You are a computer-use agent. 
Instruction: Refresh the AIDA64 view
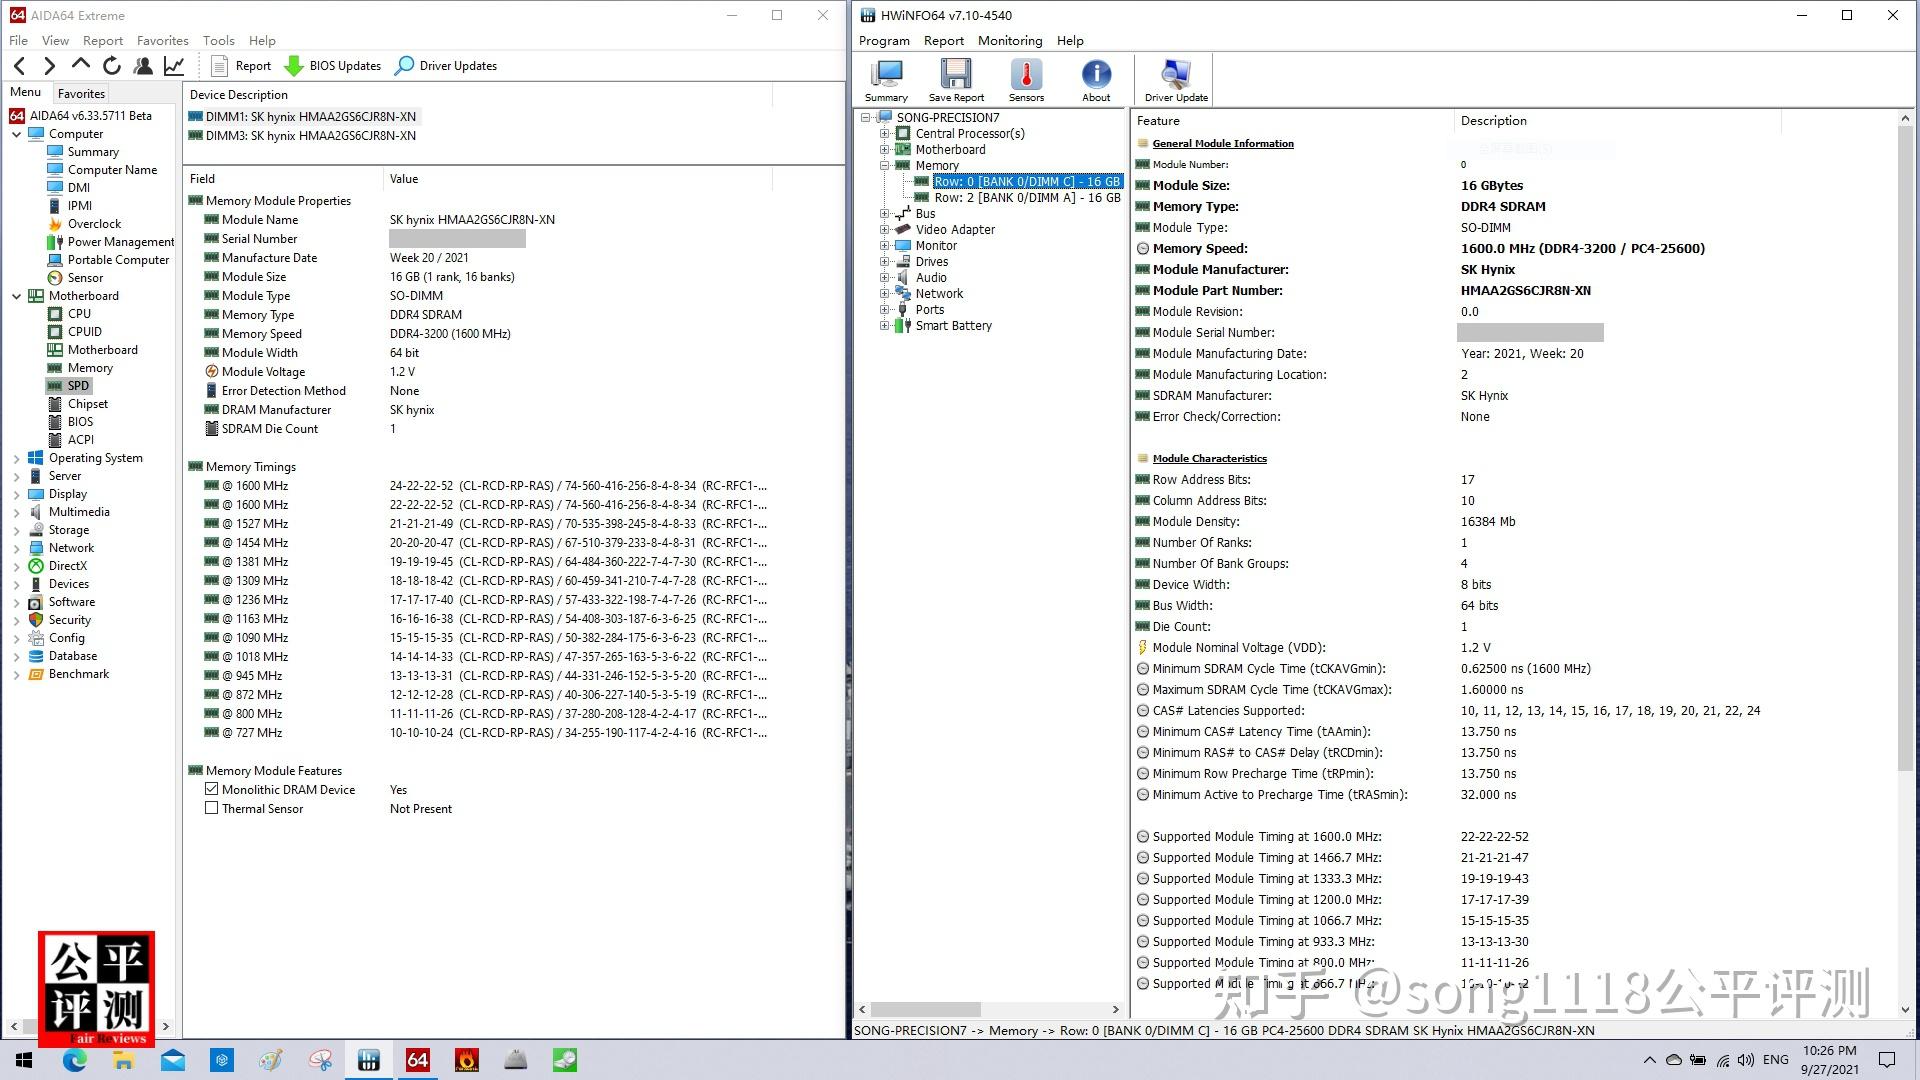111,65
